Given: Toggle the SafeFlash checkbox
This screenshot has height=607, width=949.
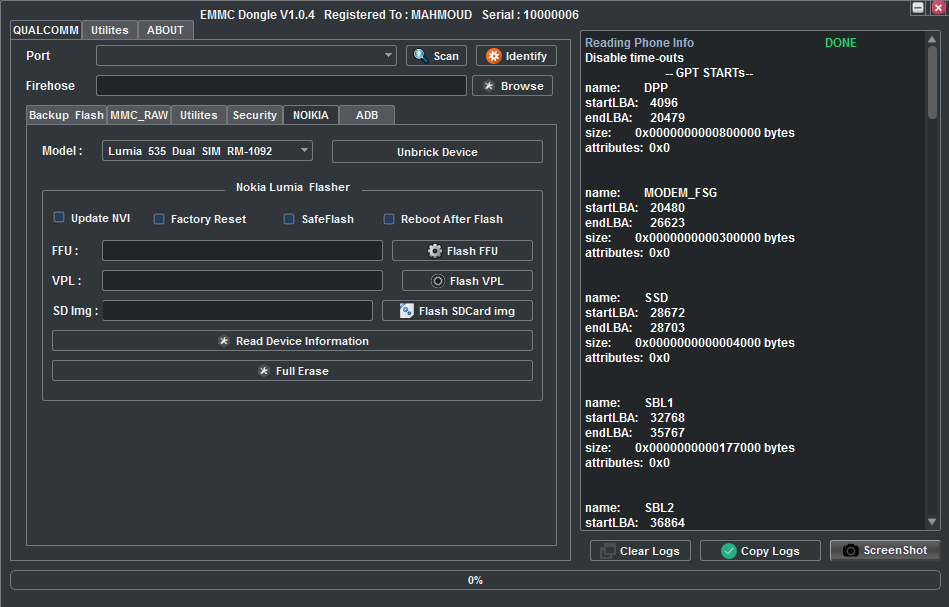Looking at the screenshot, I should pos(289,219).
